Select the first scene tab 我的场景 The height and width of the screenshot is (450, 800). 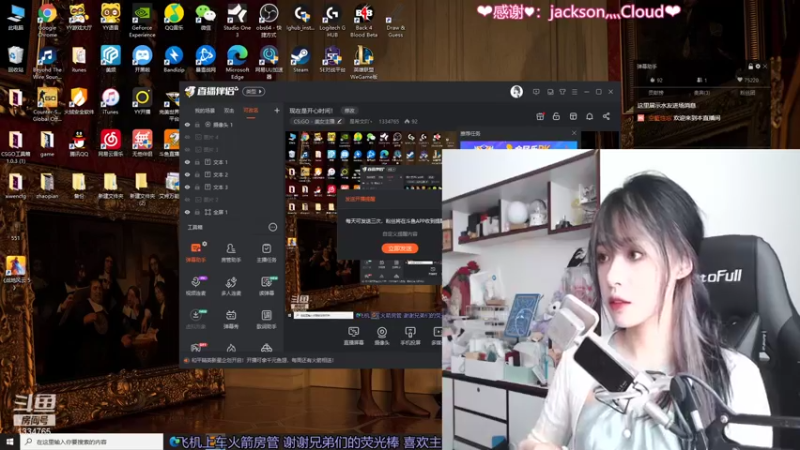205,111
